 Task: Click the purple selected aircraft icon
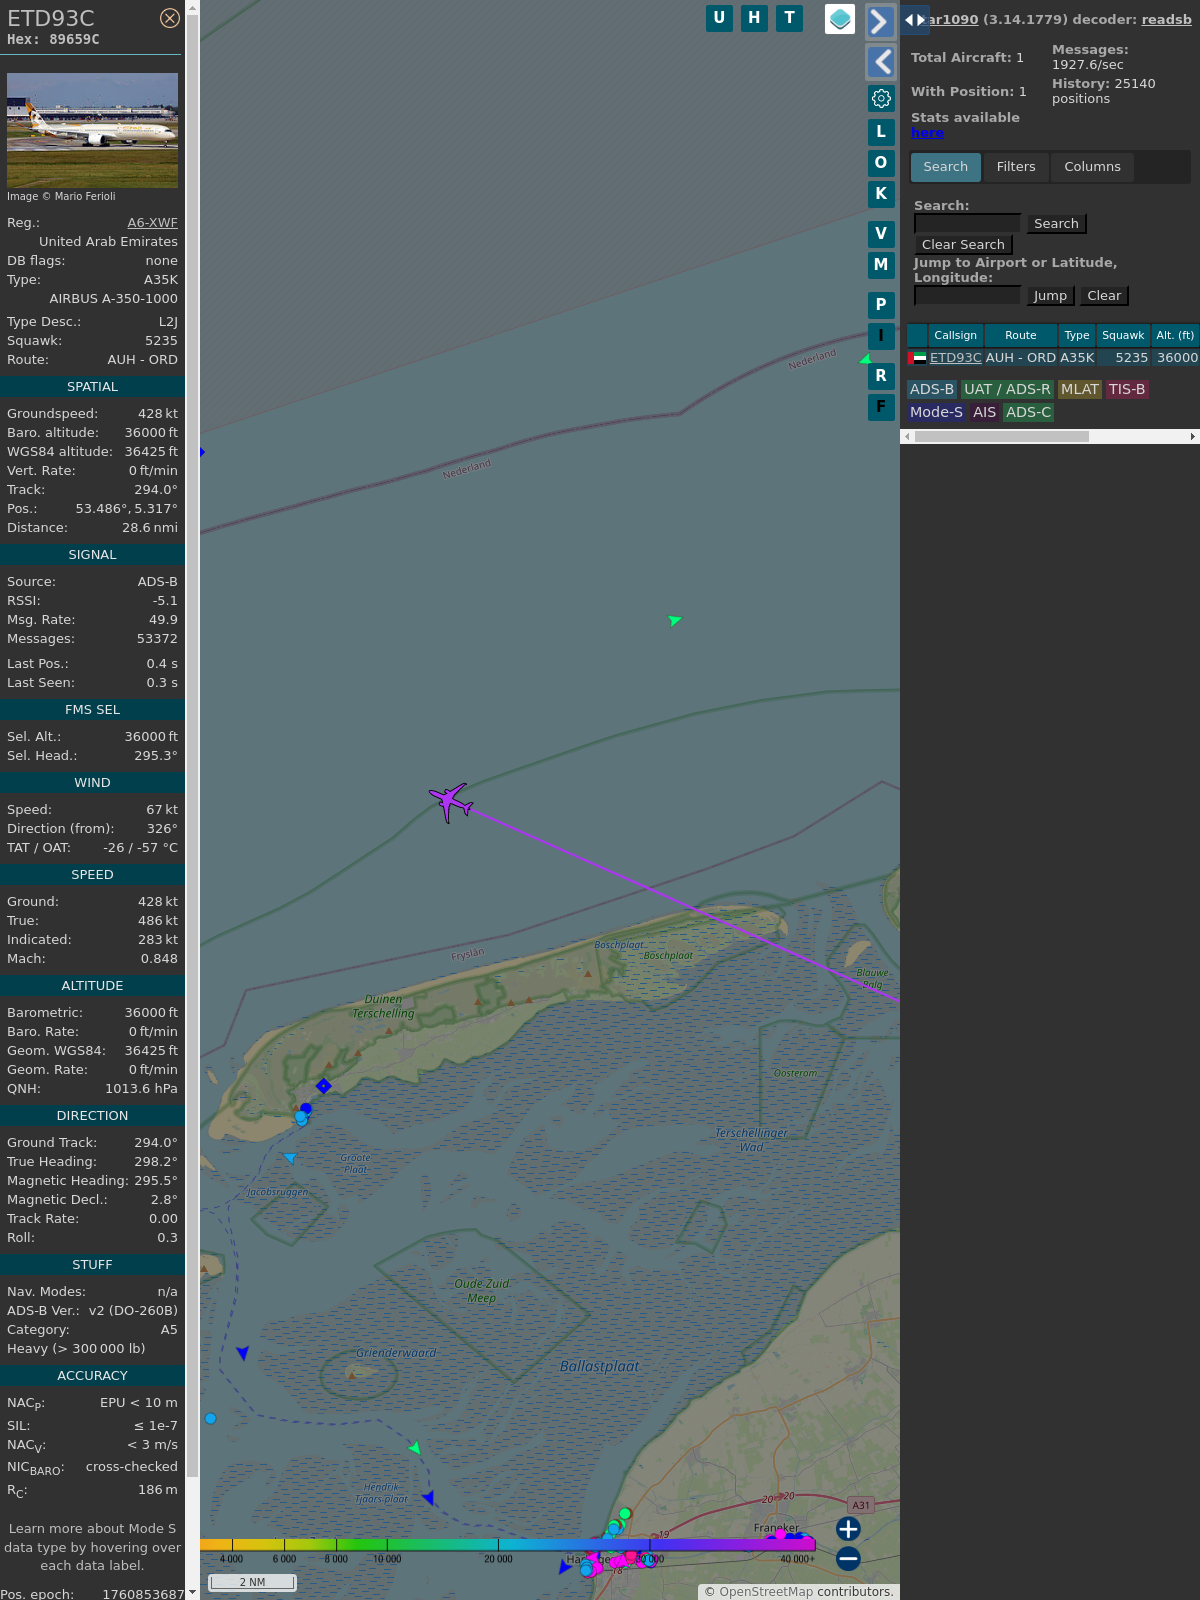pos(451,802)
